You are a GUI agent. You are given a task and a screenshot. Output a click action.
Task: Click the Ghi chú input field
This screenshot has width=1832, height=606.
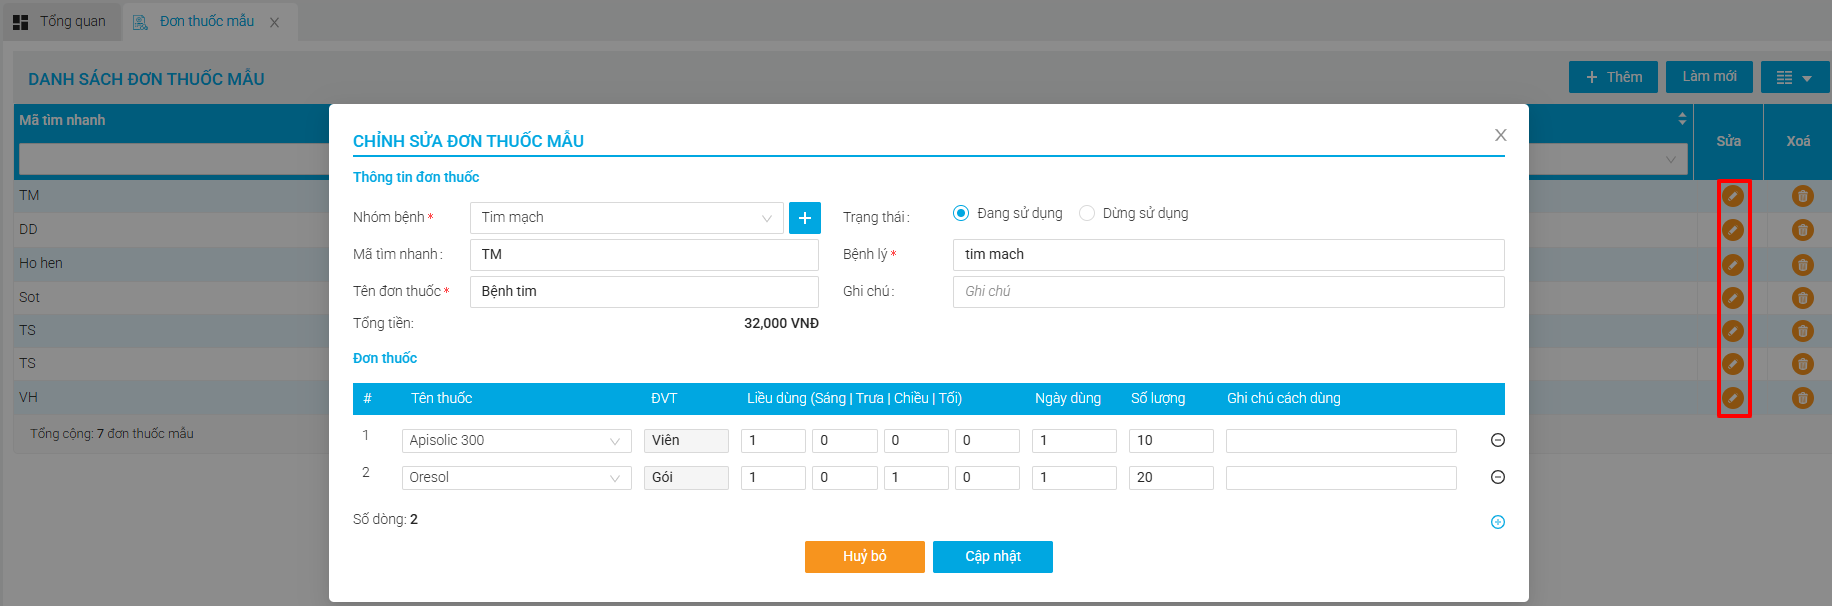pos(1229,292)
